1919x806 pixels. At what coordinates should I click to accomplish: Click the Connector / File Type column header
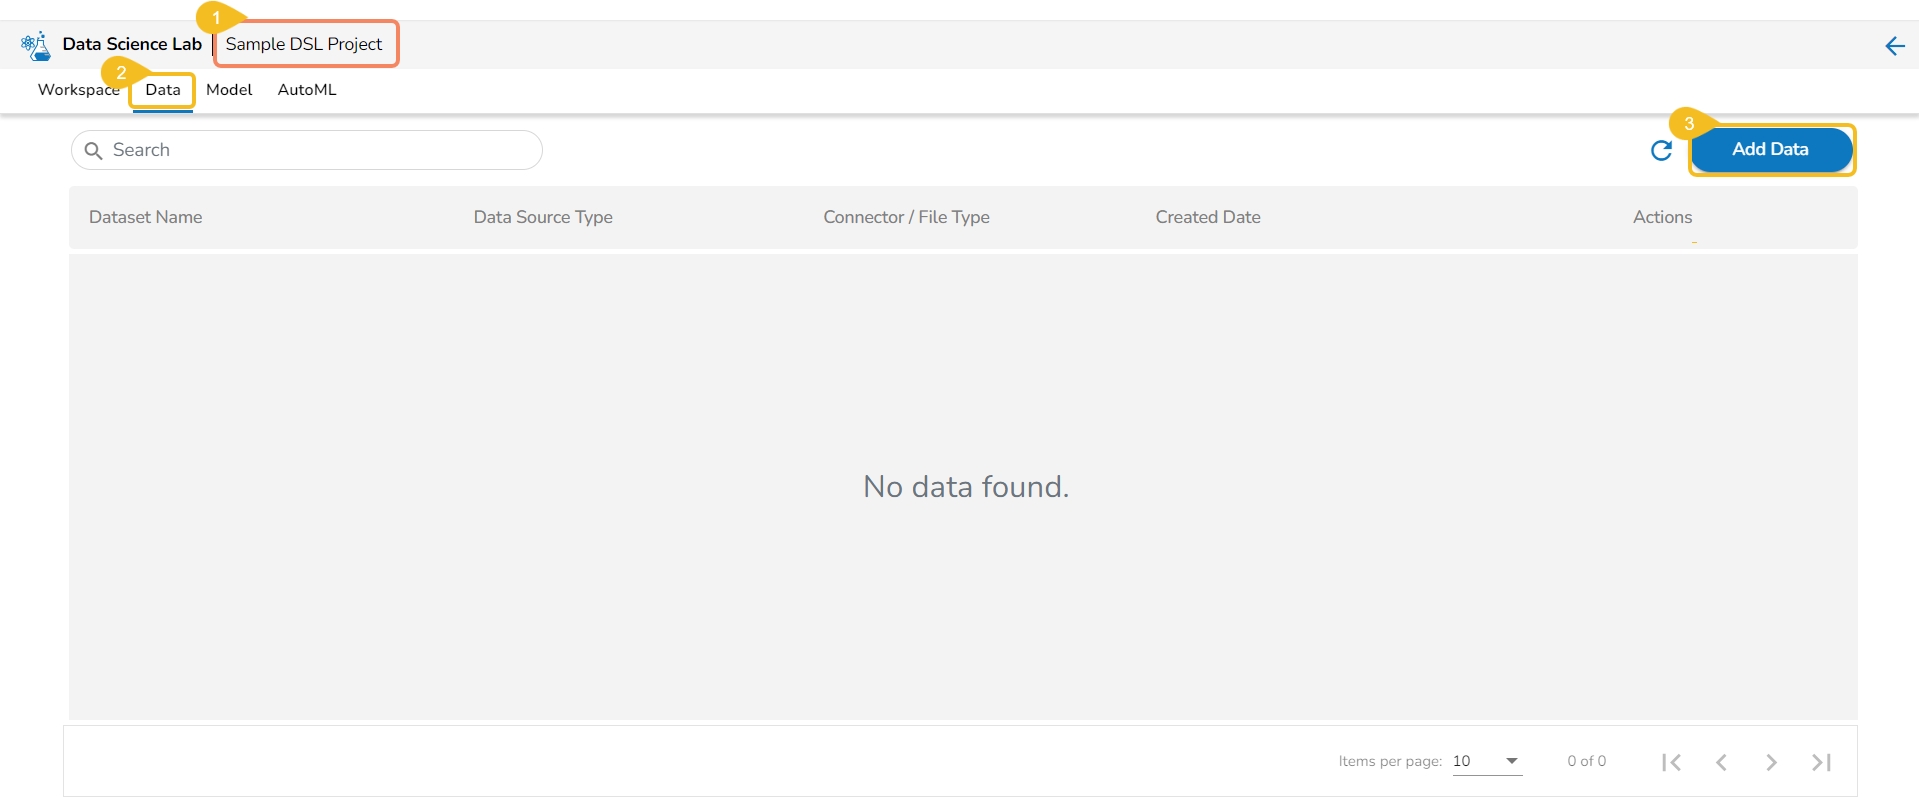pos(906,217)
